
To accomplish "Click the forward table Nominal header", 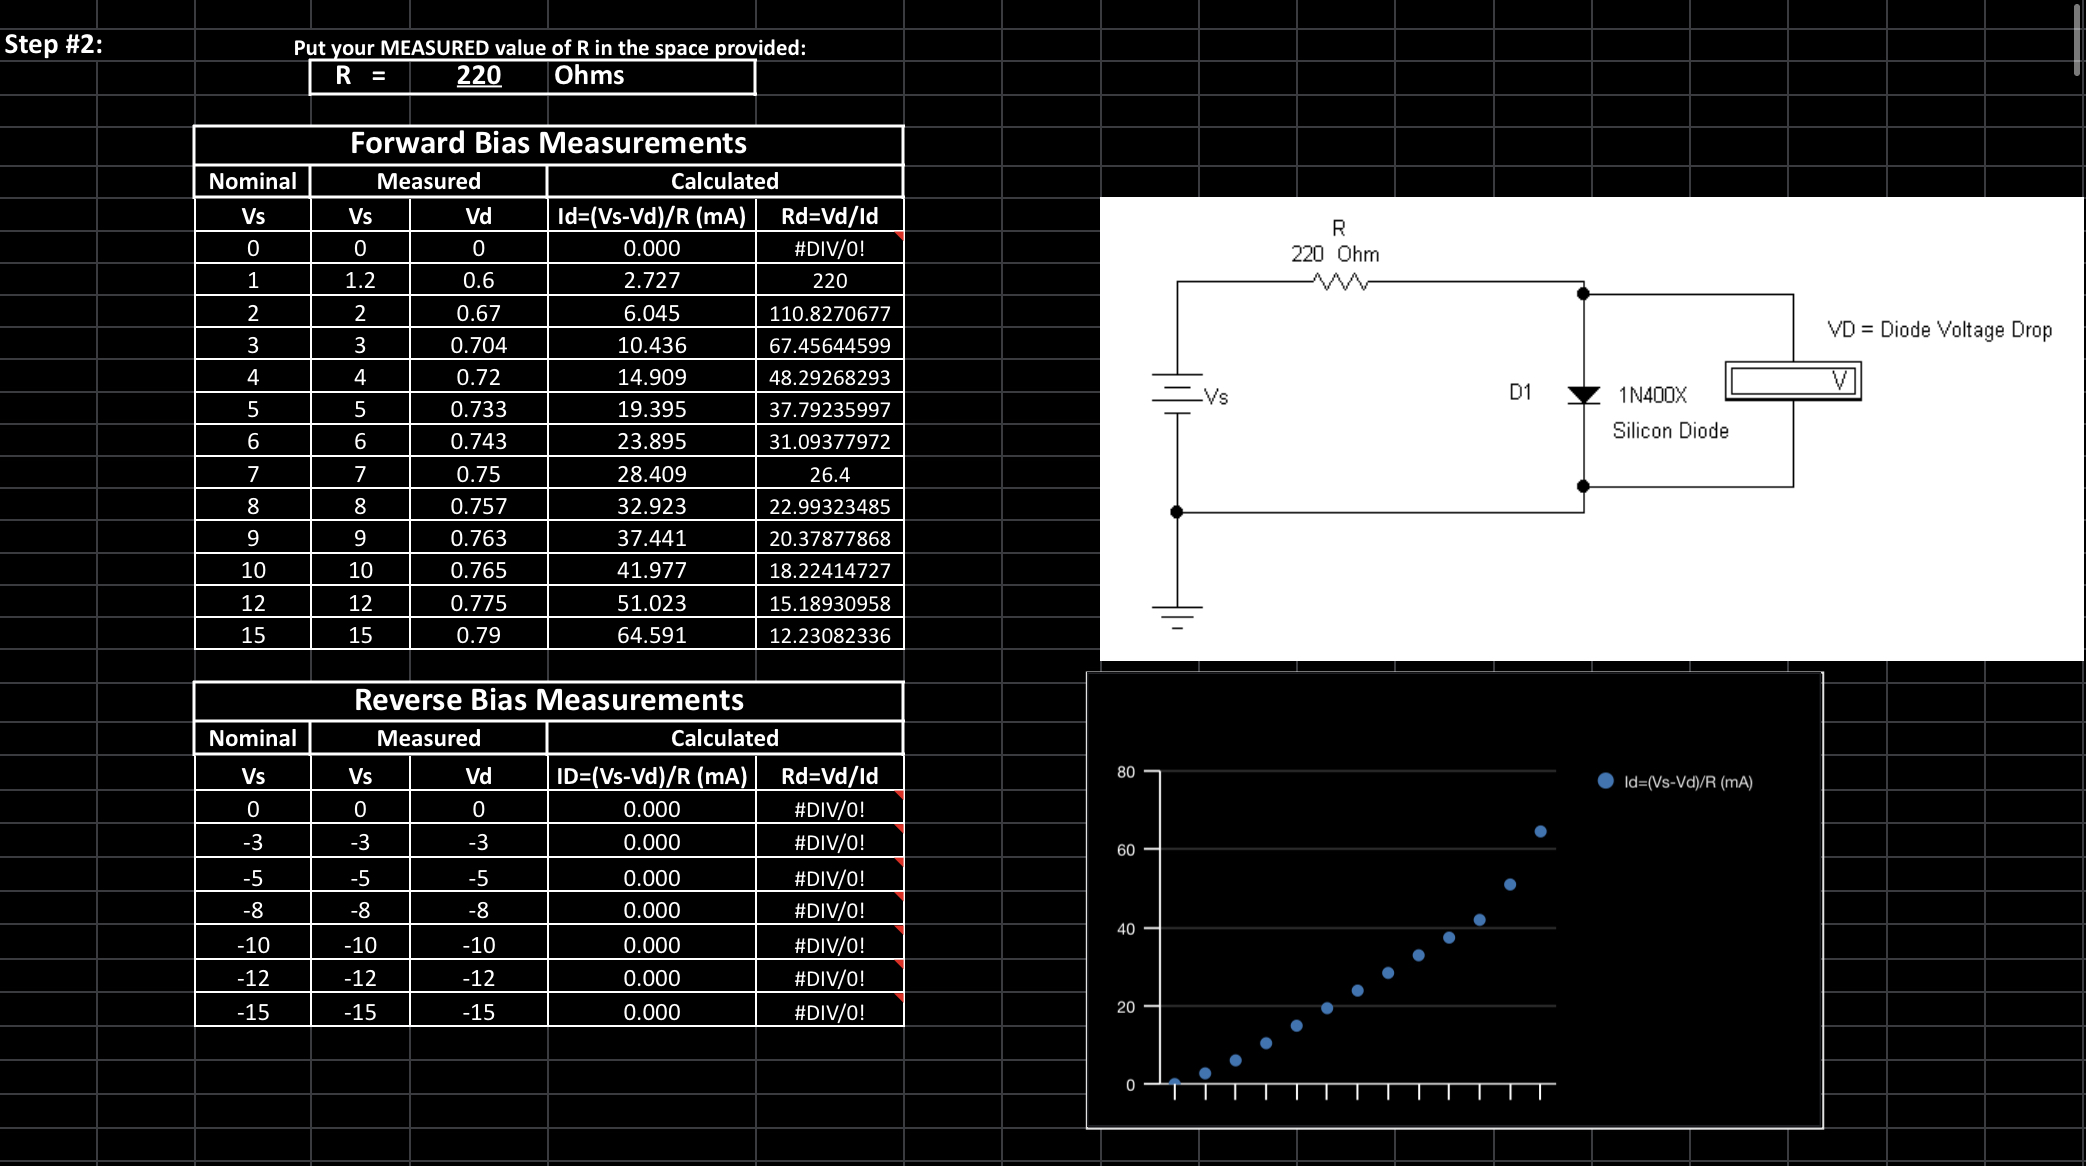I will point(253,181).
